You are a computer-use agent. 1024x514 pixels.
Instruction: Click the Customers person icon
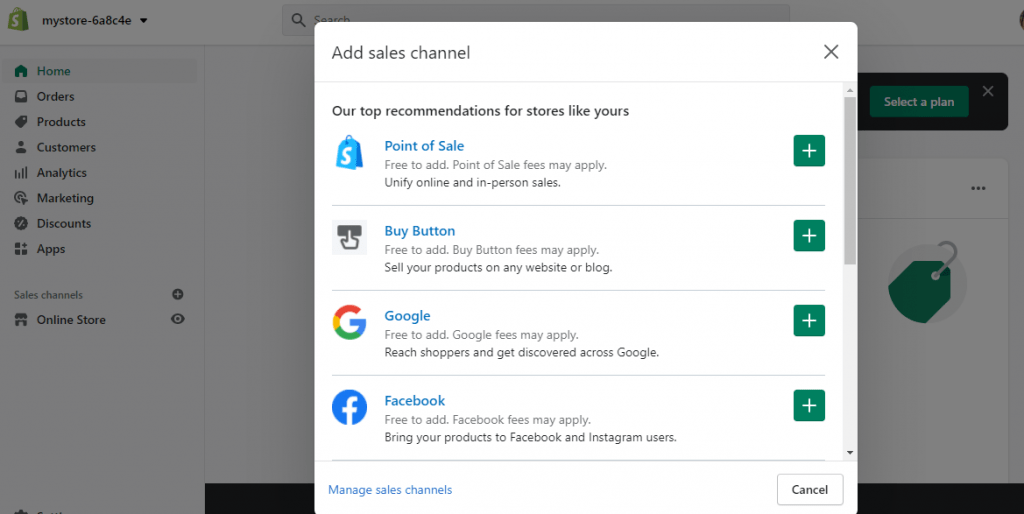click(x=21, y=148)
